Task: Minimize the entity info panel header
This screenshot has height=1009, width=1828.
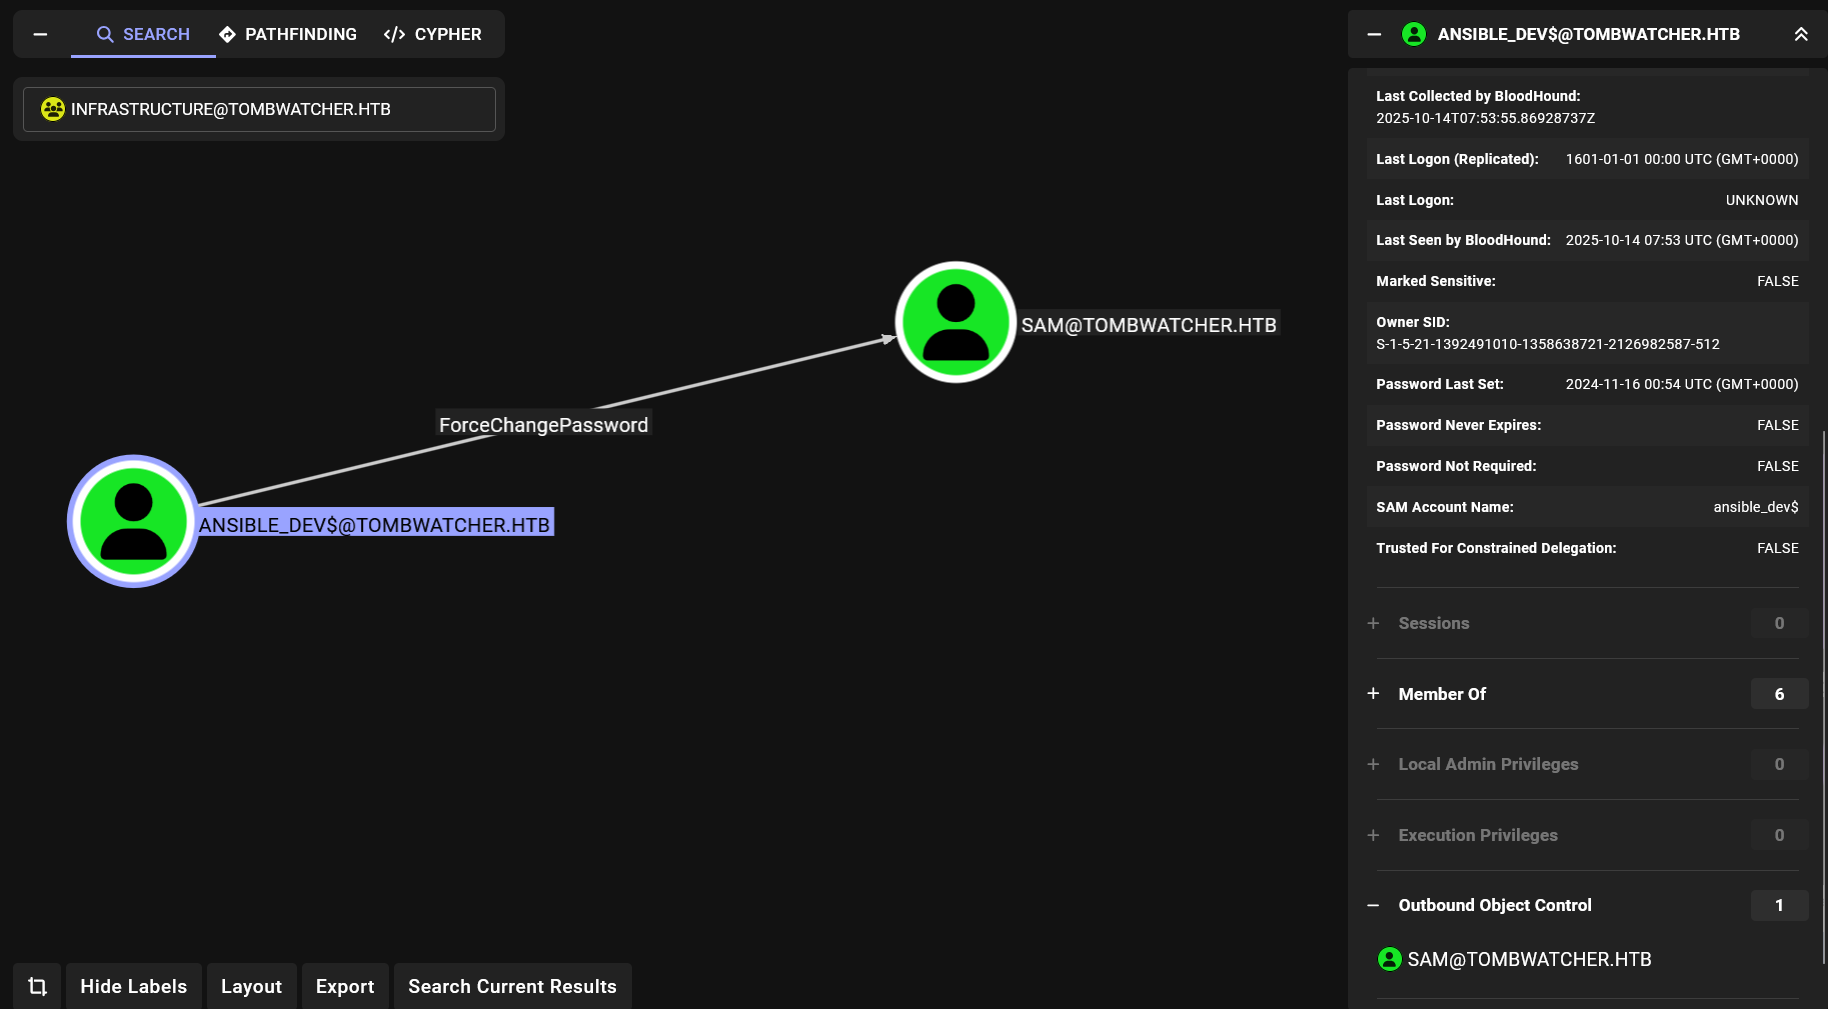Action: [x=1374, y=34]
